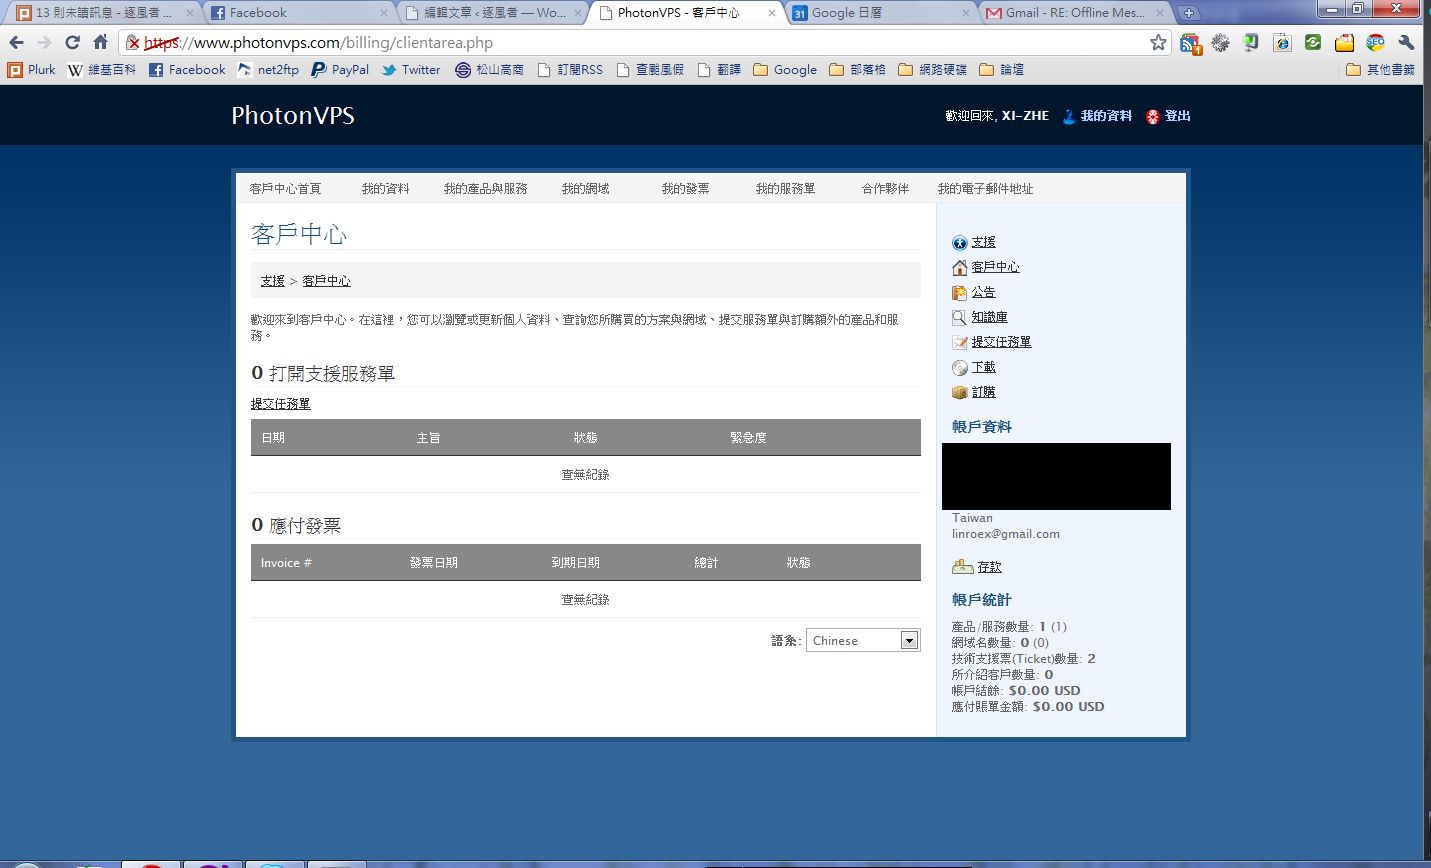
Task: Bookmark this page with the star icon
Action: pyautogui.click(x=1158, y=42)
